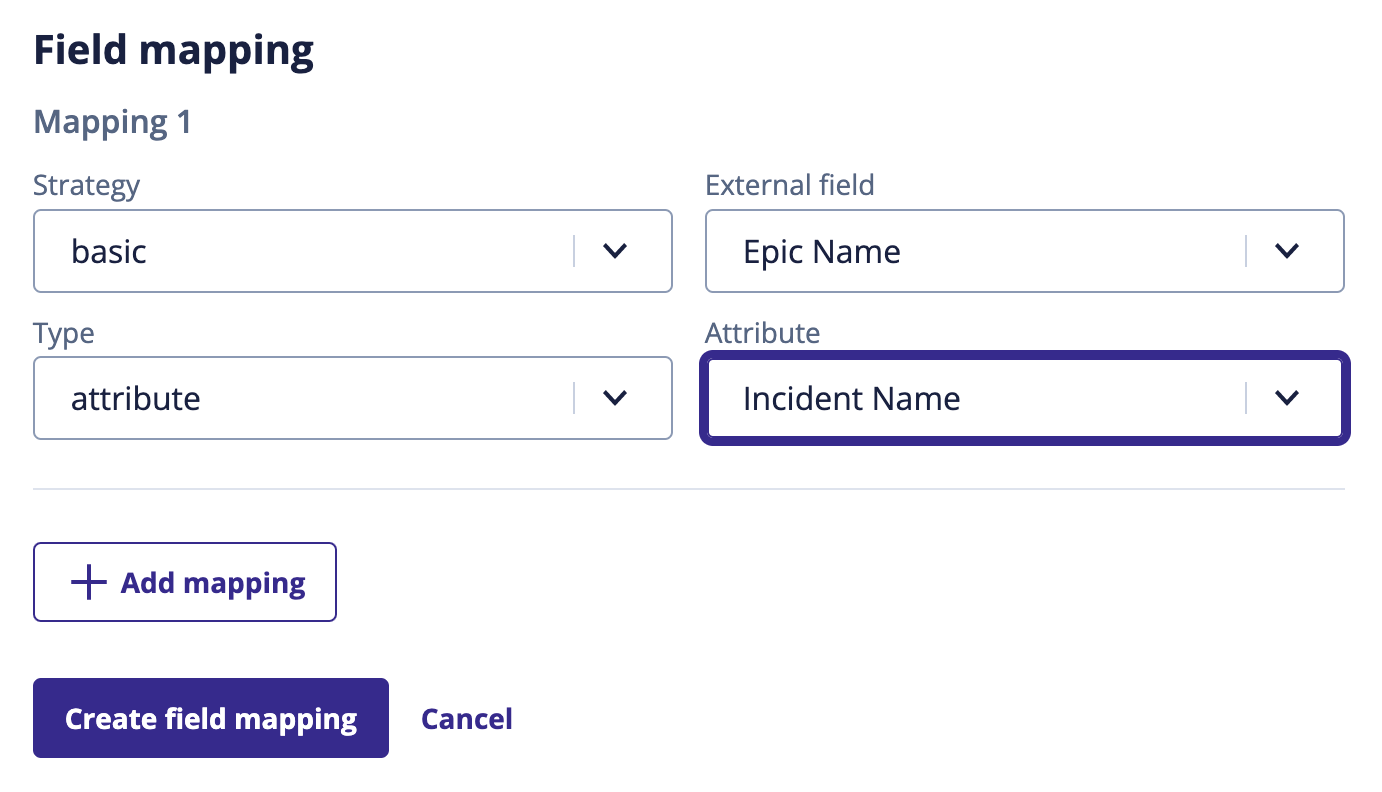1382x792 pixels.
Task: Open the Type dropdown showing attribute
Action: pos(300,398)
